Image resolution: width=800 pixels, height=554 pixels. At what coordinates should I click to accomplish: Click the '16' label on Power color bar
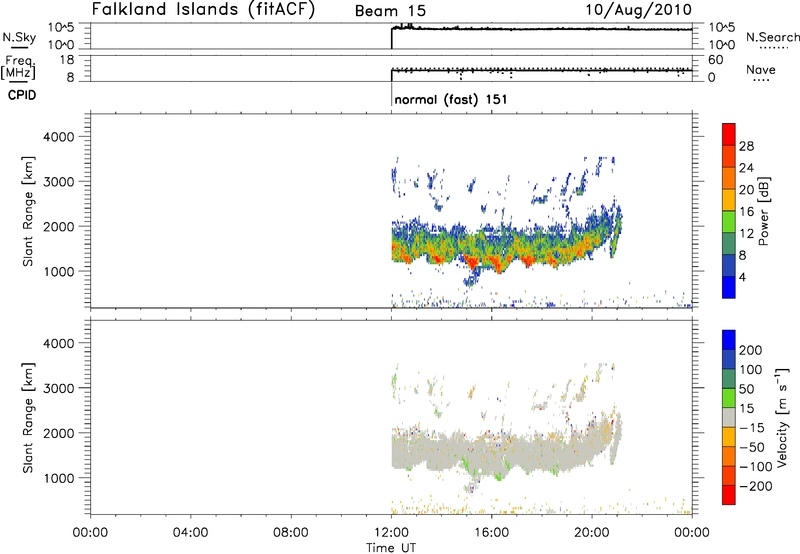[x=746, y=212]
